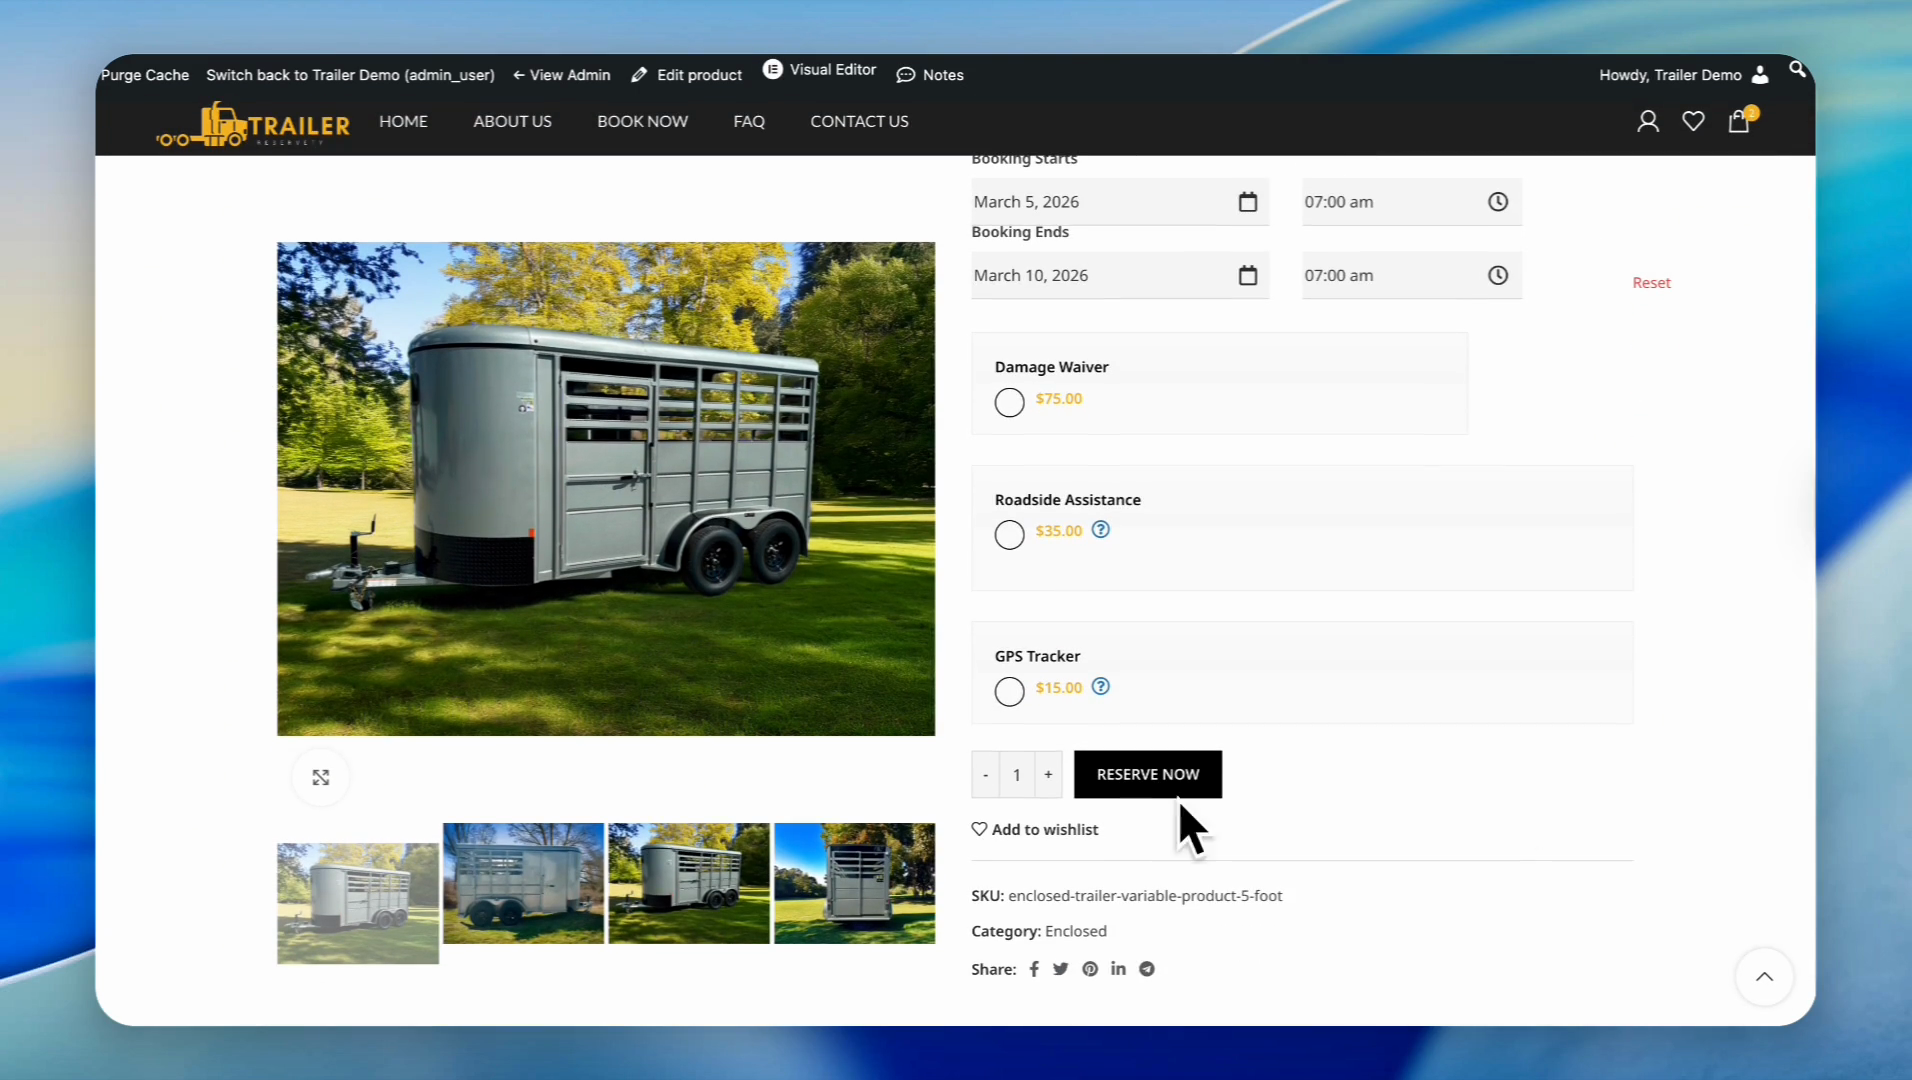
Task: Select the Damage Waiver option
Action: 1009,402
